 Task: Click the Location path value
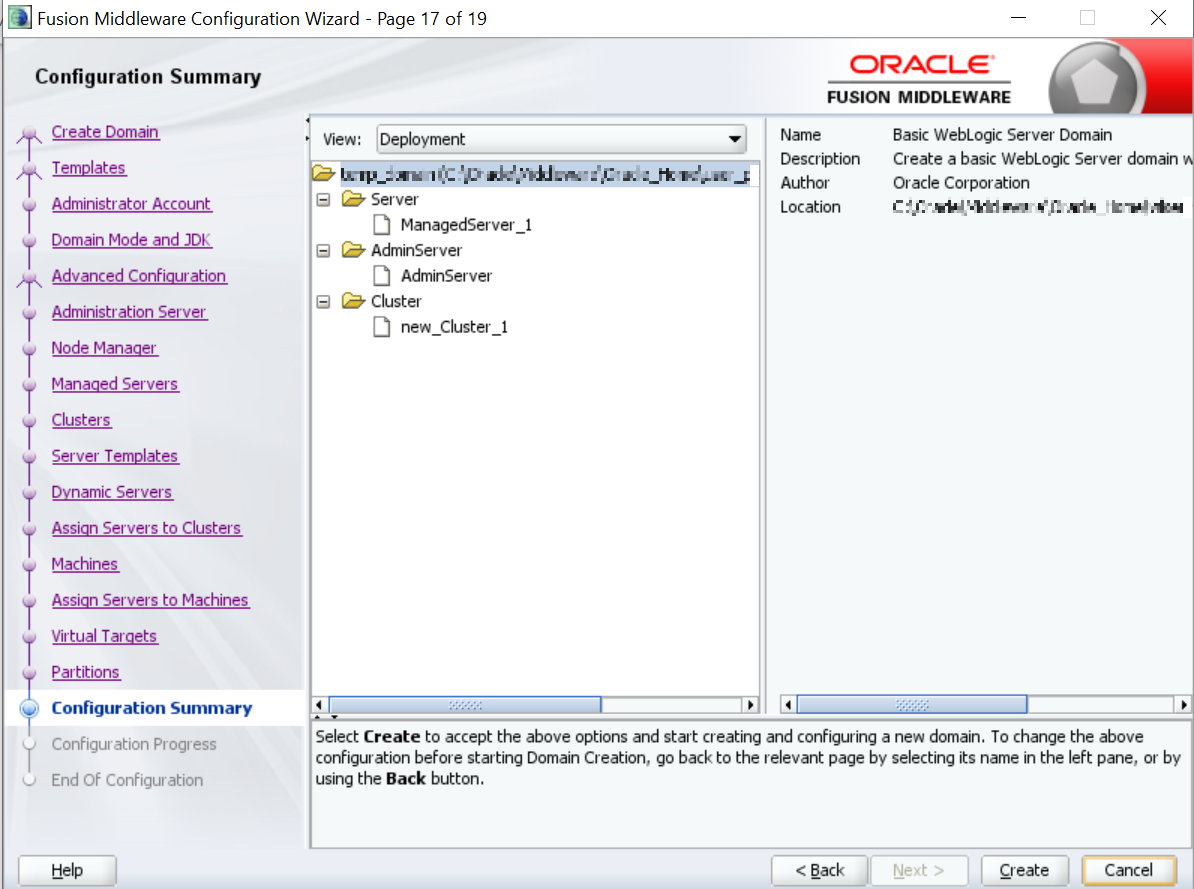[x=1038, y=206]
